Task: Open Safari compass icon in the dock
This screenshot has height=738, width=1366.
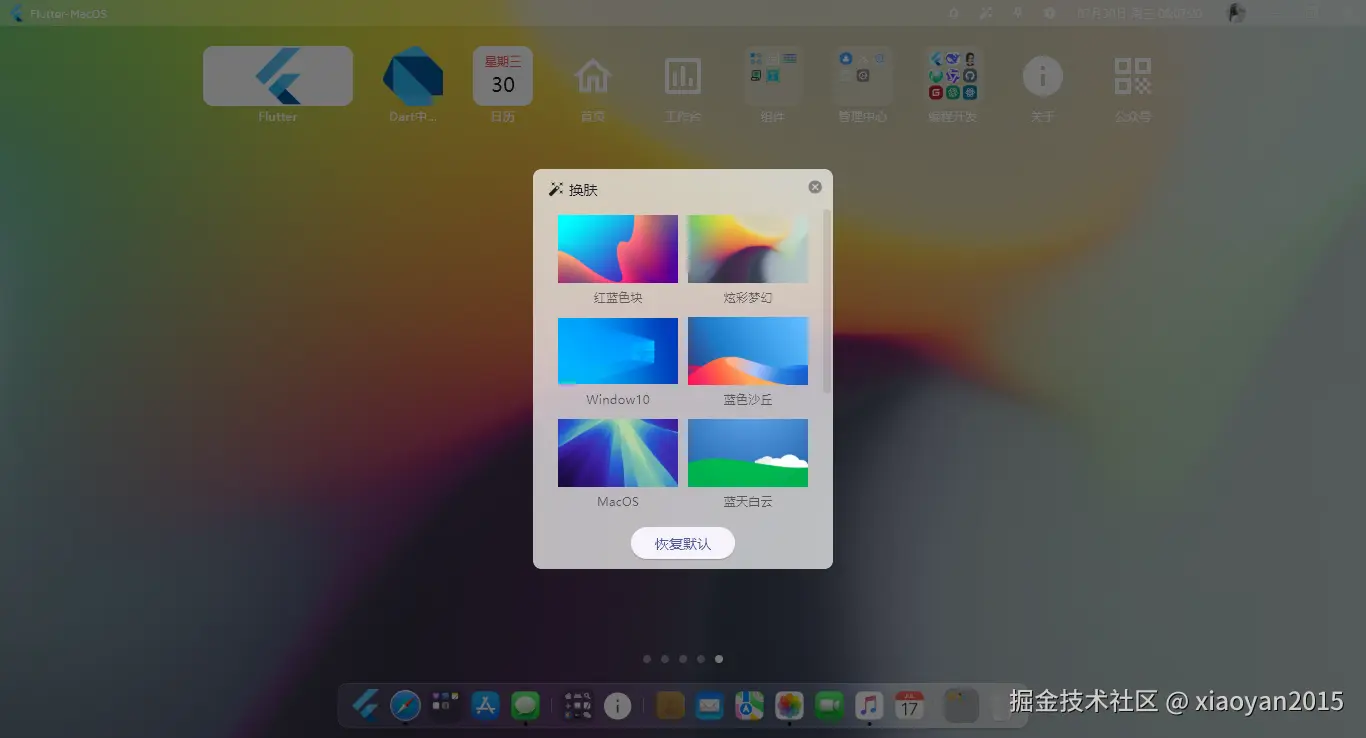Action: coord(405,706)
